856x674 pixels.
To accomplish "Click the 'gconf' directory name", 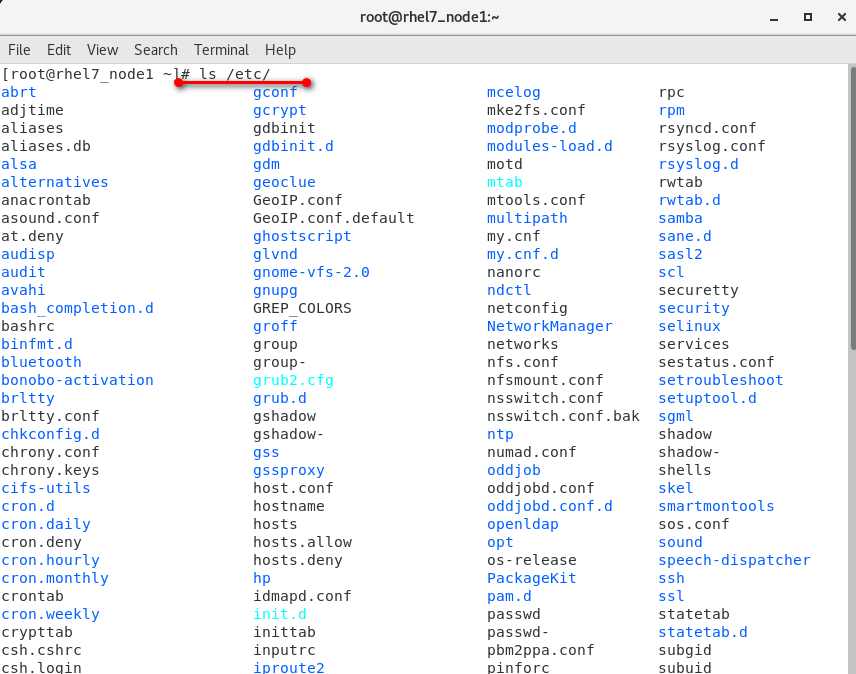I will 275,92.
